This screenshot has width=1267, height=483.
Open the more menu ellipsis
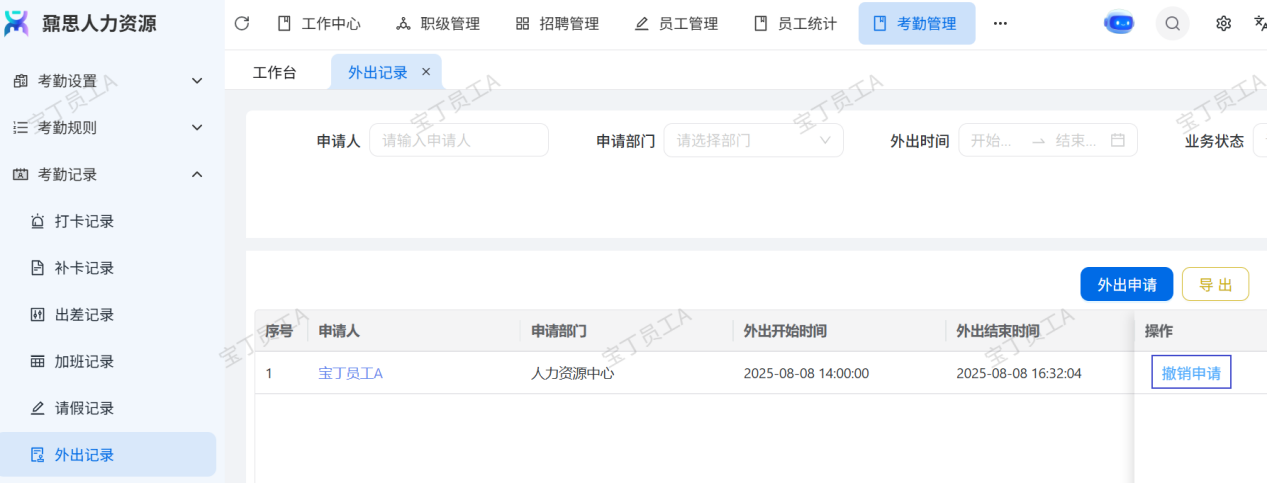[1000, 23]
